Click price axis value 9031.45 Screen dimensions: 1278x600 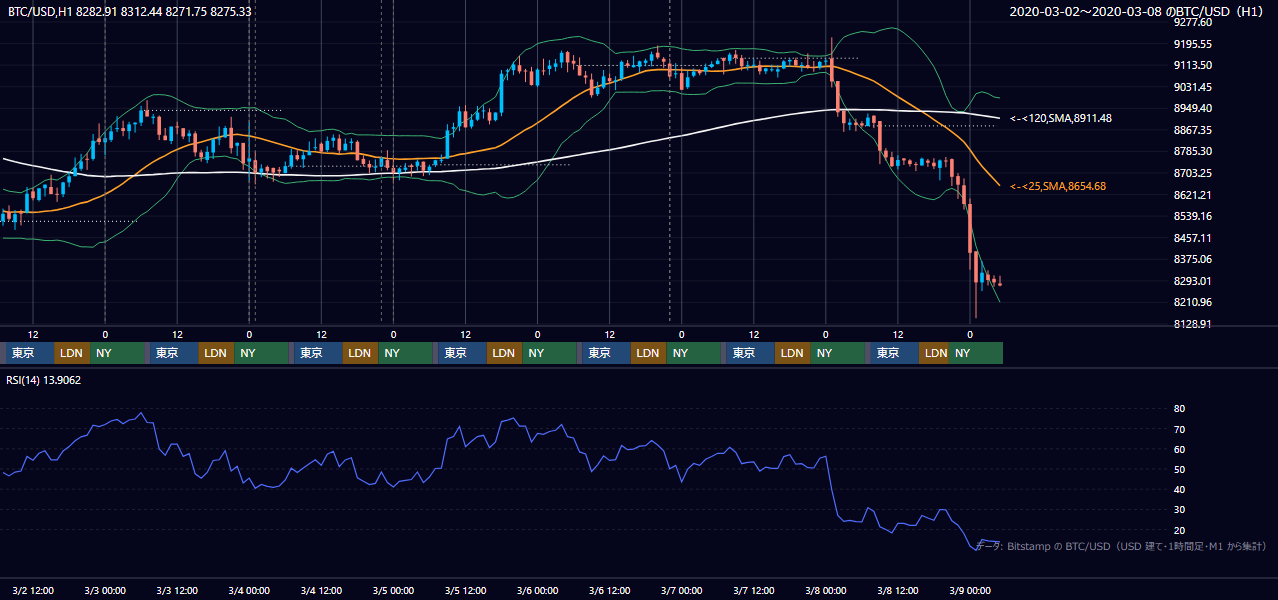[x=1193, y=87]
